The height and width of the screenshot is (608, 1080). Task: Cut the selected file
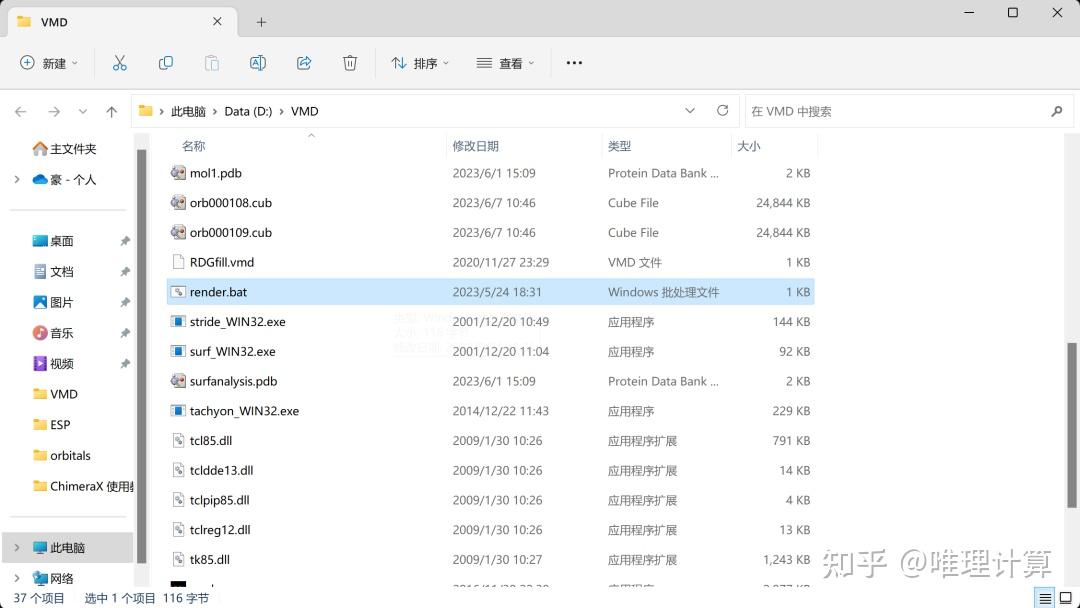[120, 62]
